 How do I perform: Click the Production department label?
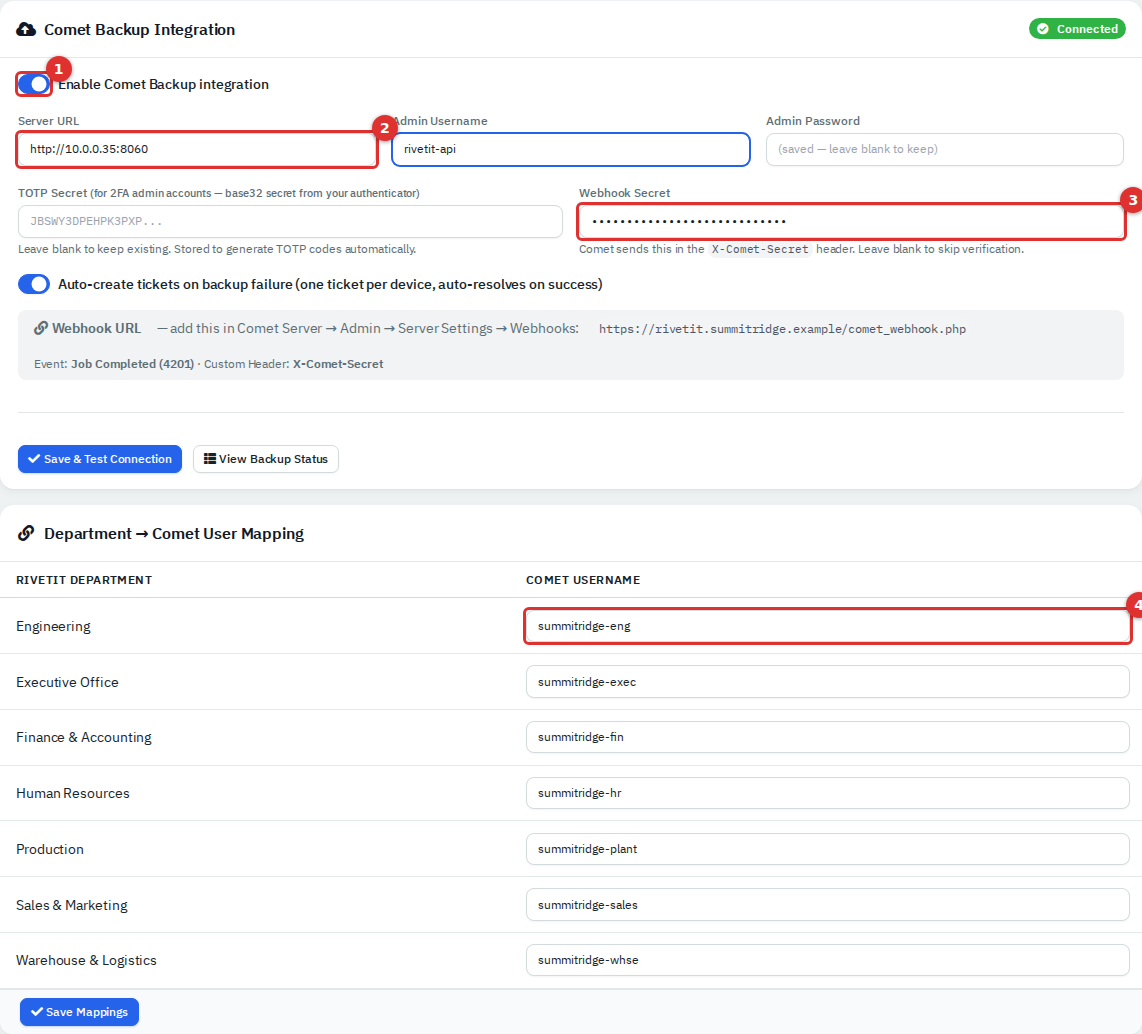pyautogui.click(x=50, y=849)
